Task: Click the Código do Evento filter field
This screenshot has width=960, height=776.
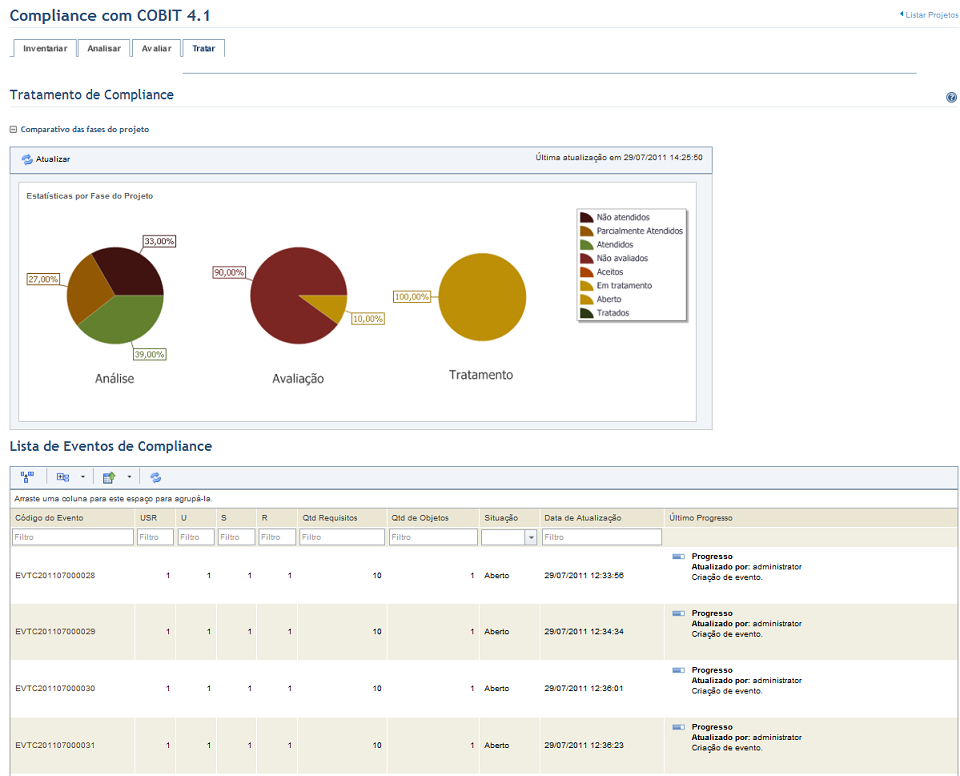Action: point(73,537)
